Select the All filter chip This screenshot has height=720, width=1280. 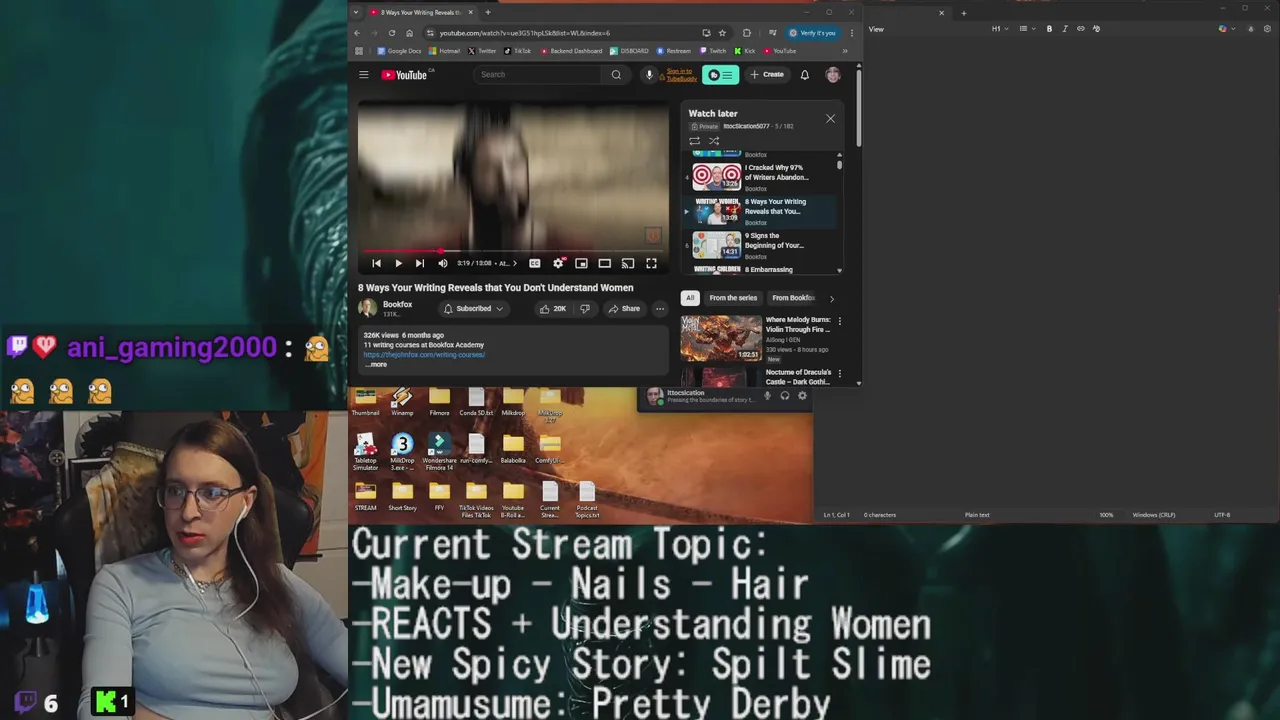pyautogui.click(x=690, y=298)
